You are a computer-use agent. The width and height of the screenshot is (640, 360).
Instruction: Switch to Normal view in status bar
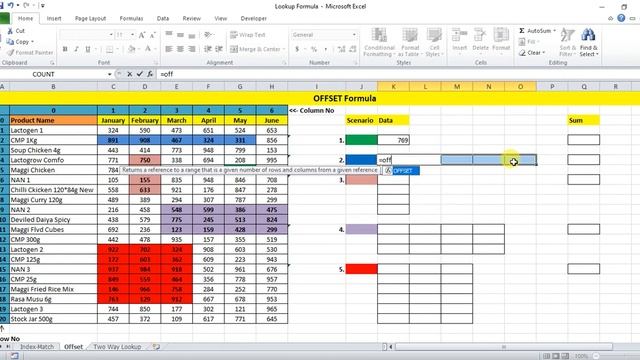[x=546, y=356]
